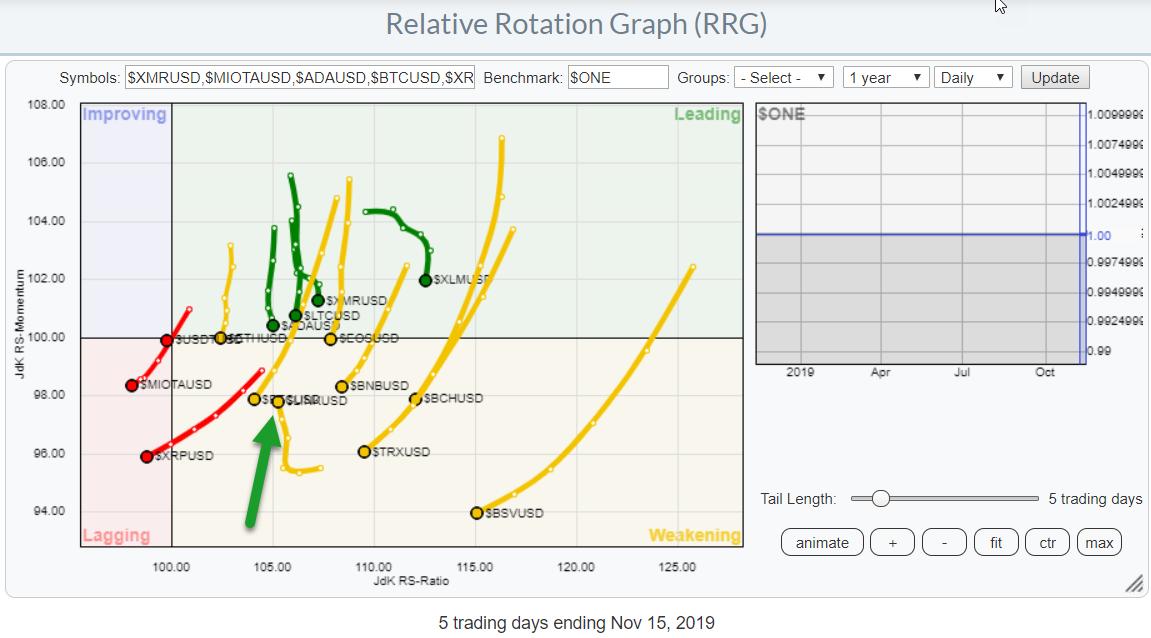Click the $TRXUSD yellow data point
Image resolution: width=1151 pixels, height=638 pixels.
tap(364, 452)
